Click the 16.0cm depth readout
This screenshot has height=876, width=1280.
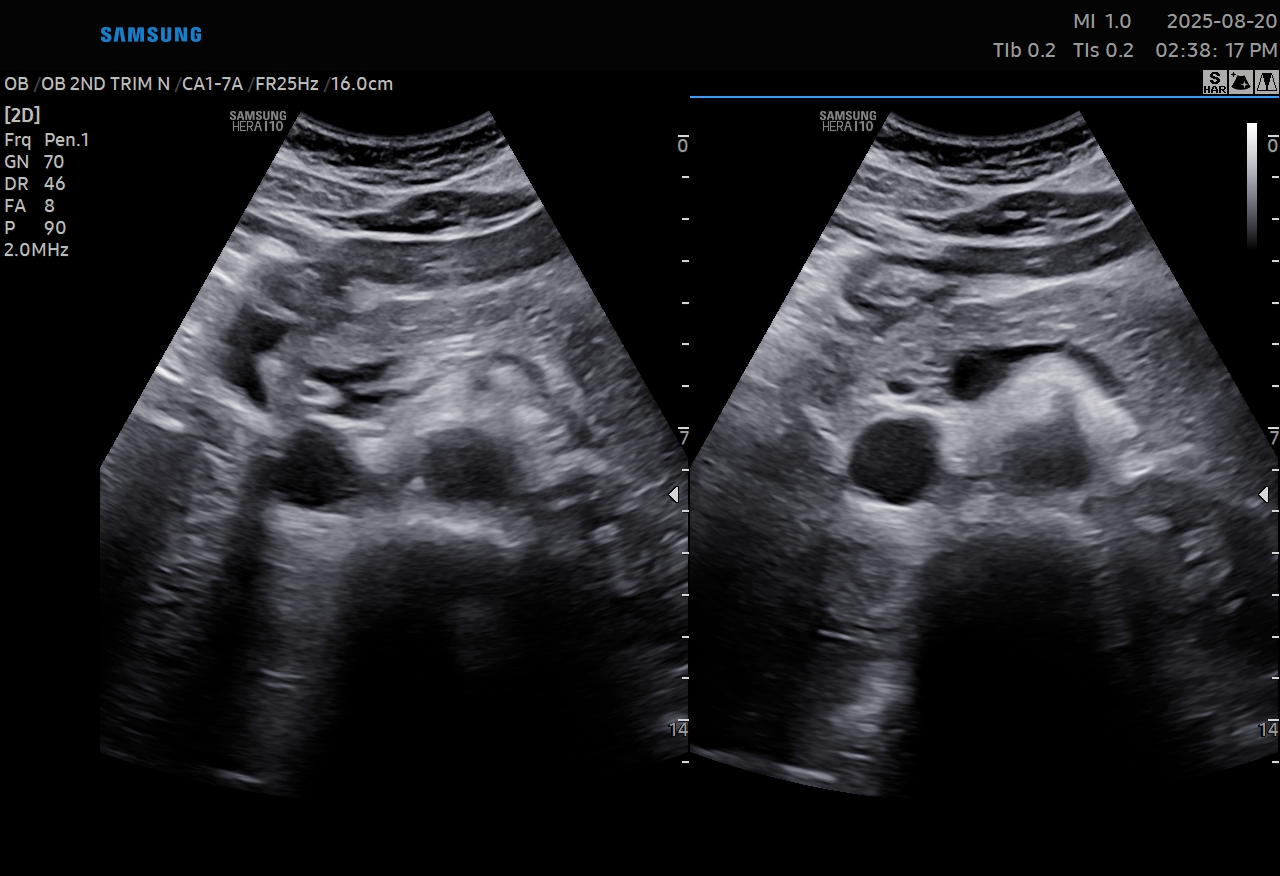click(x=362, y=84)
